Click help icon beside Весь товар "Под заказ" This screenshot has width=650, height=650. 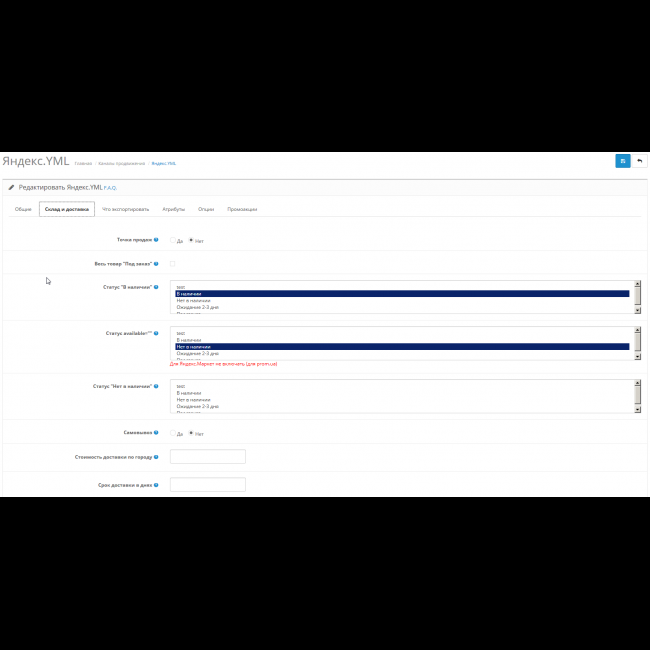(156, 264)
